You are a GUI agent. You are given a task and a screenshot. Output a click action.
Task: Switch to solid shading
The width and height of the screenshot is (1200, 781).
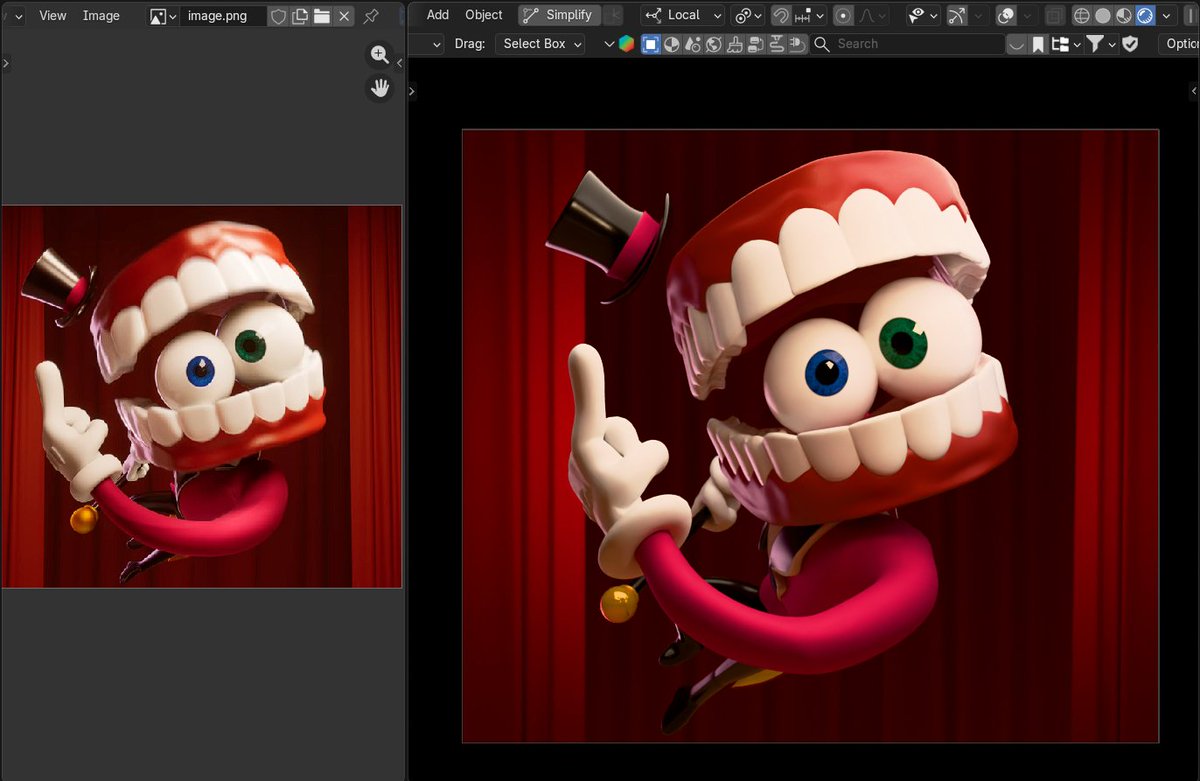1102,15
